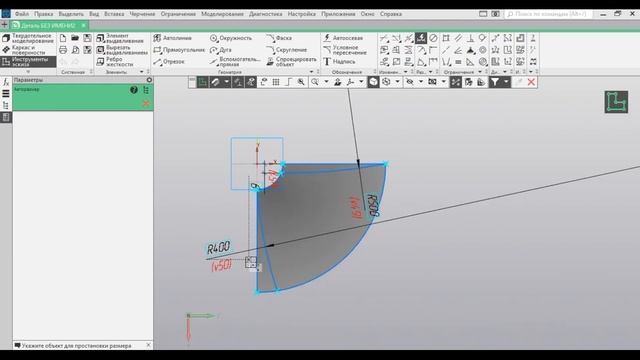Viewport: 640px width, 360px height.
Task: Toggle the shaded cube display mode
Action: (x=373, y=82)
